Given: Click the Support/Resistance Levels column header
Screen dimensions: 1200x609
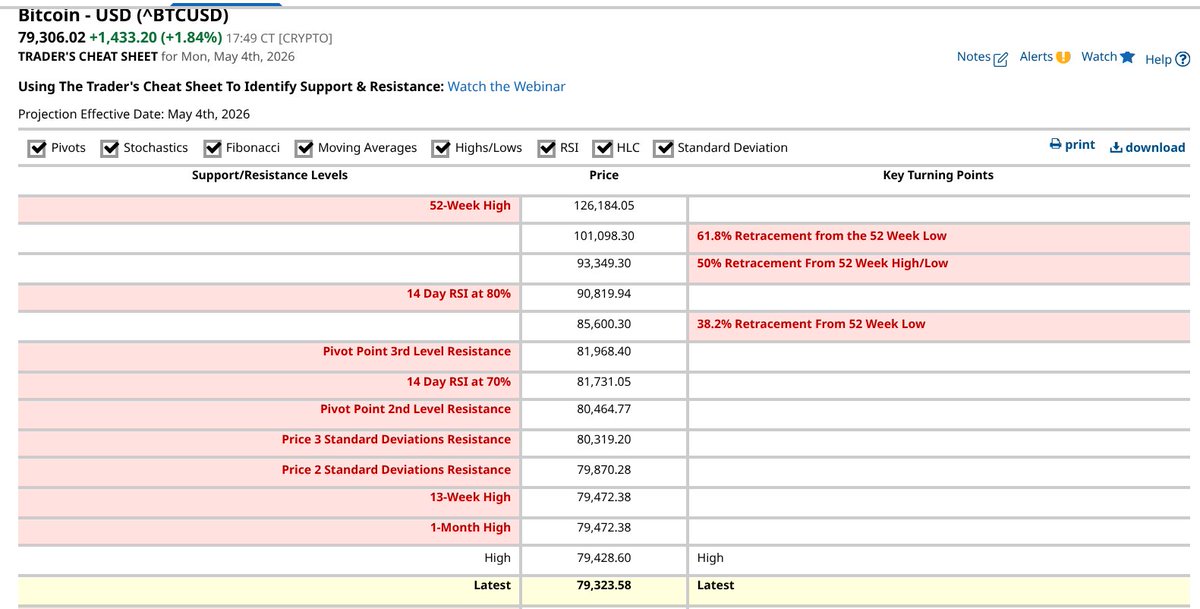Looking at the screenshot, I should [270, 175].
